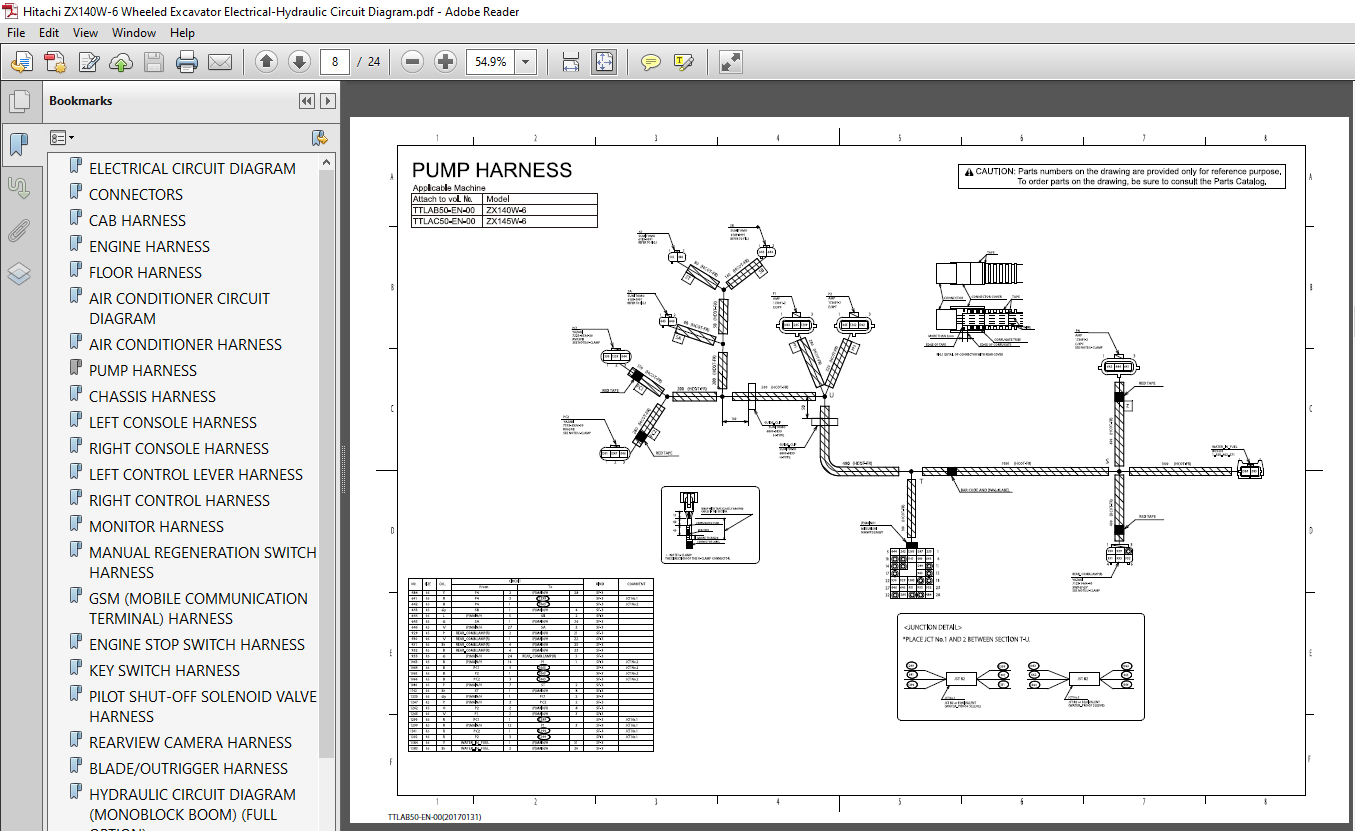
Task: Open the Attachments paperclip panel
Action: [x=19, y=231]
